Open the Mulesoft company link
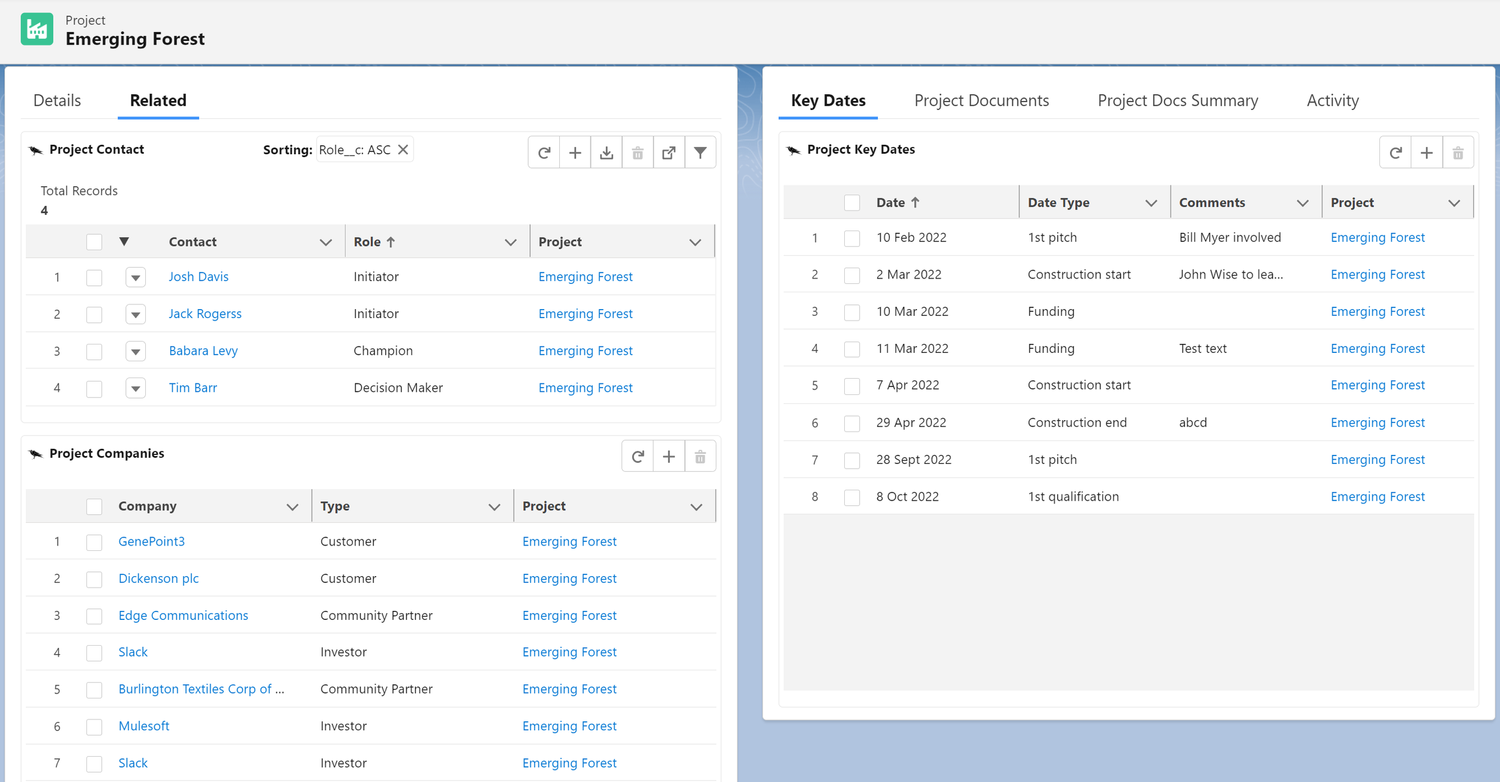The height and width of the screenshot is (782, 1500). point(144,727)
